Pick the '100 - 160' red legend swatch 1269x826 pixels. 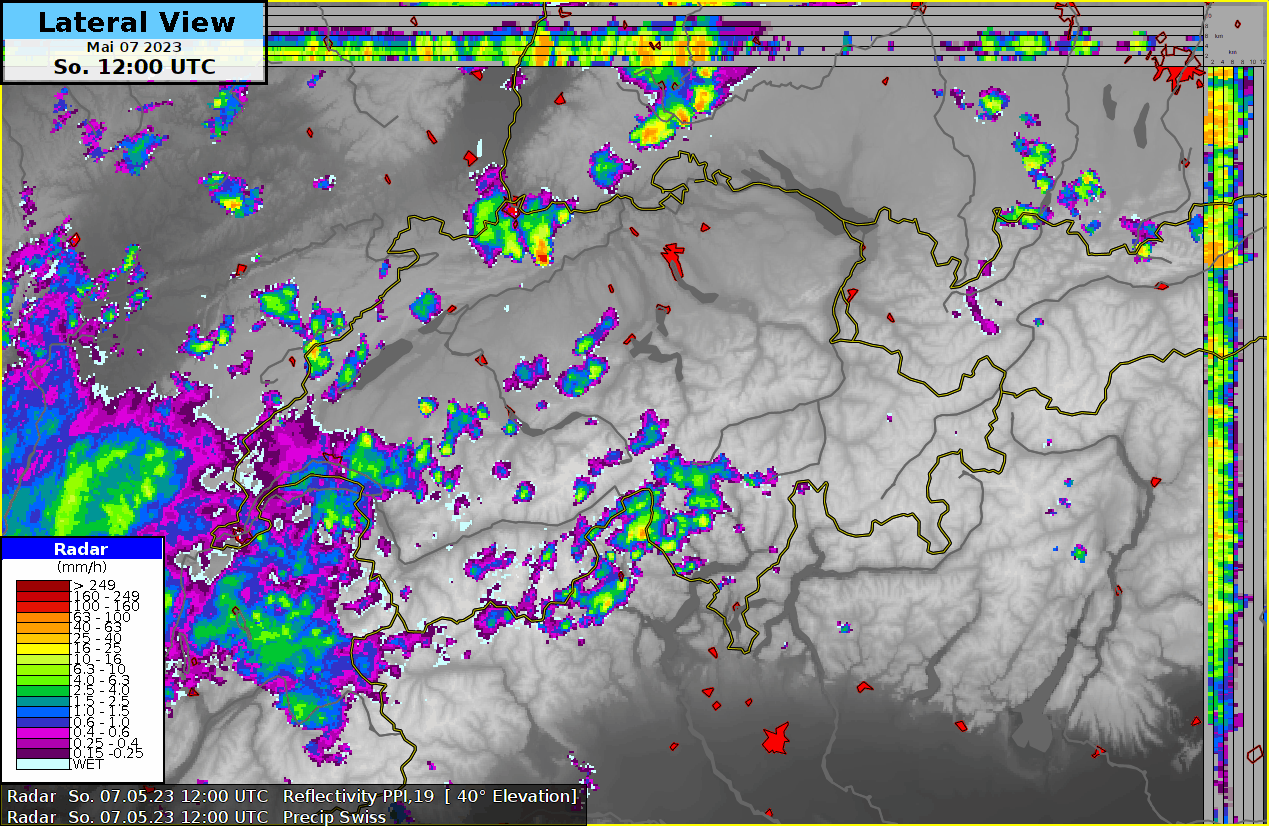click(x=43, y=606)
